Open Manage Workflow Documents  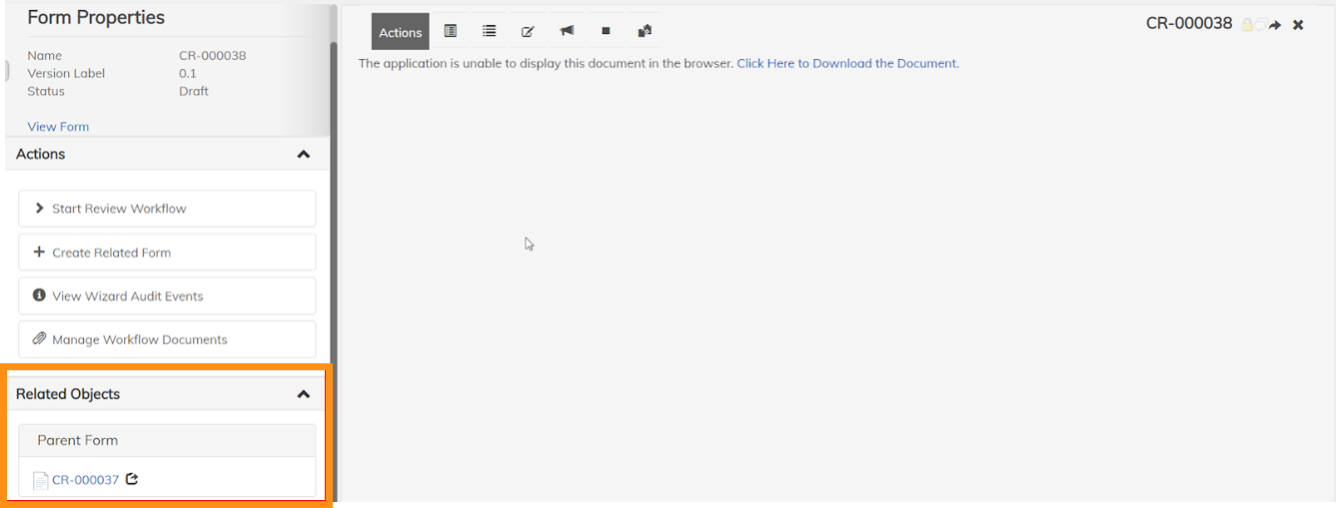[x=167, y=339]
